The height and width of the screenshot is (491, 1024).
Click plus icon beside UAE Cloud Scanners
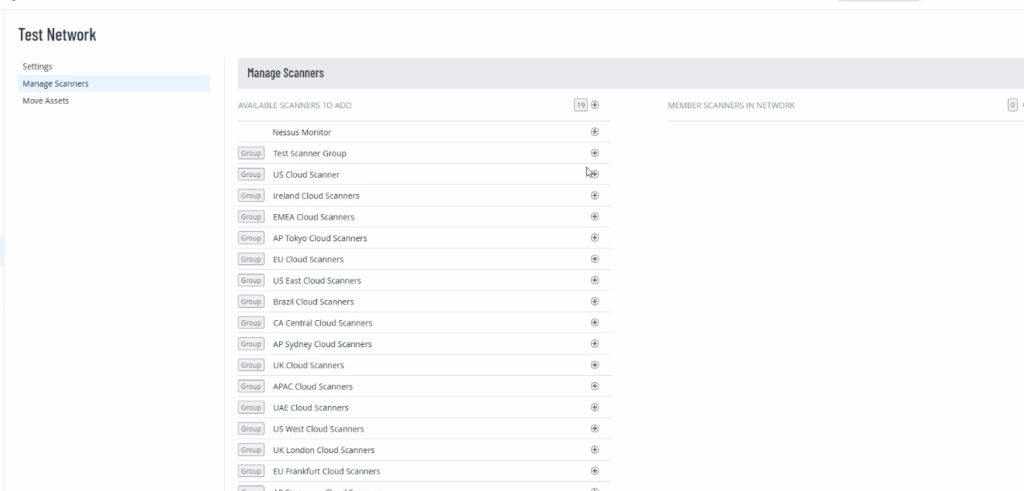(x=595, y=408)
